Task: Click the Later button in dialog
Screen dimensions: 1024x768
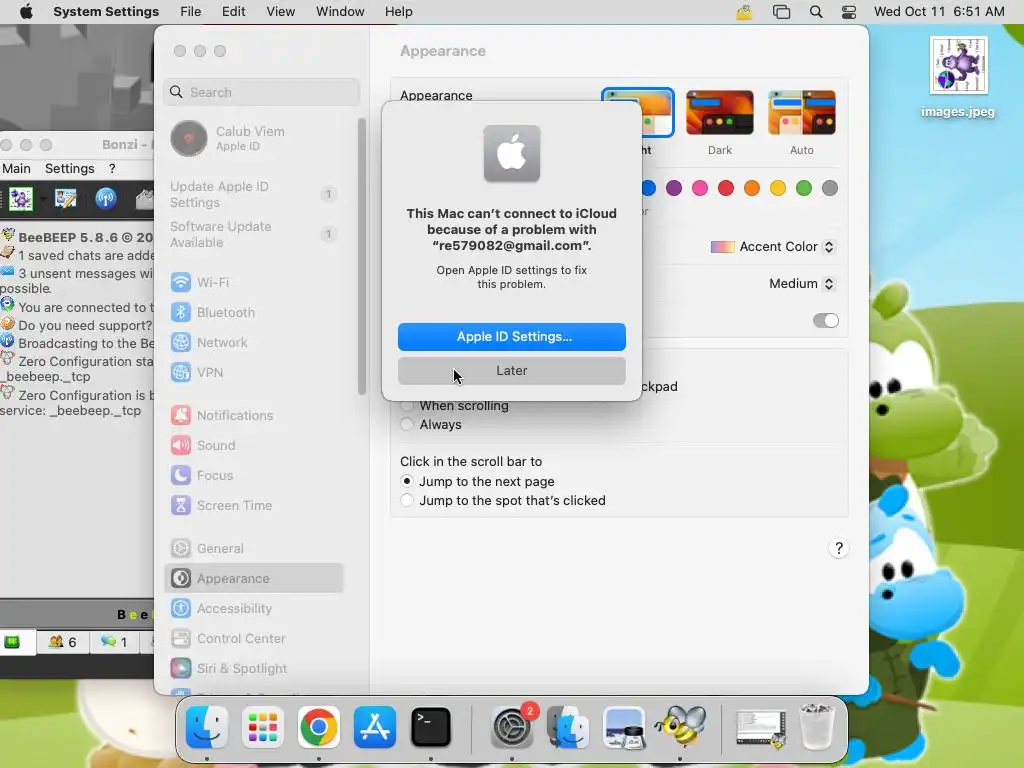Action: [x=512, y=371]
